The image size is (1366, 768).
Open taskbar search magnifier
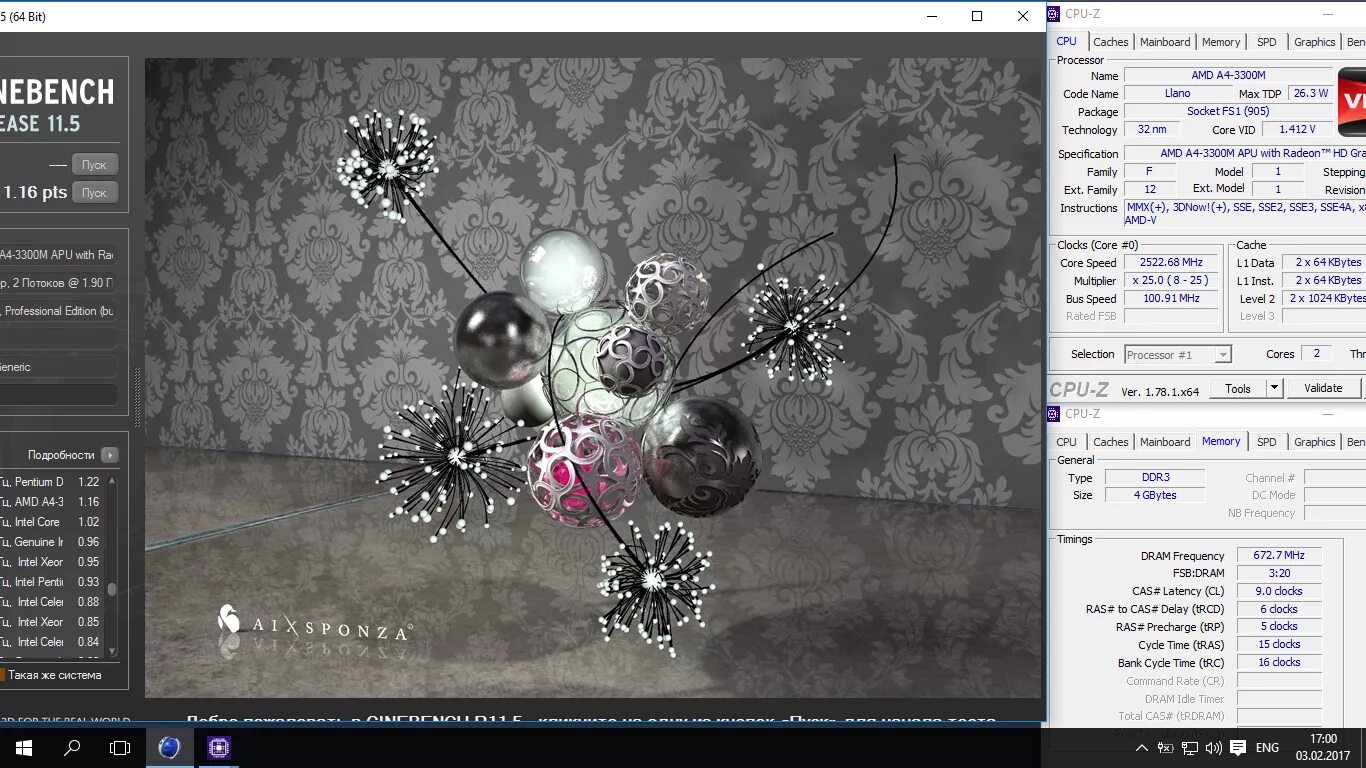coord(72,747)
